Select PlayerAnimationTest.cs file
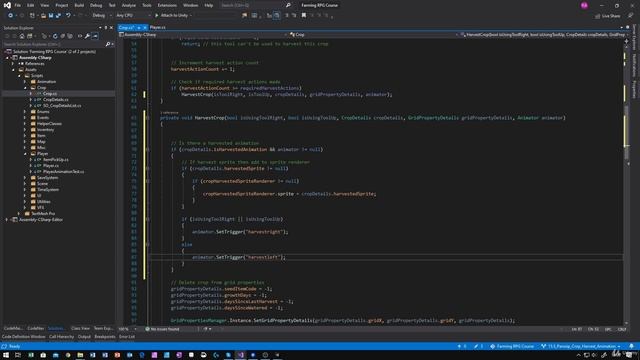 (x=64, y=171)
